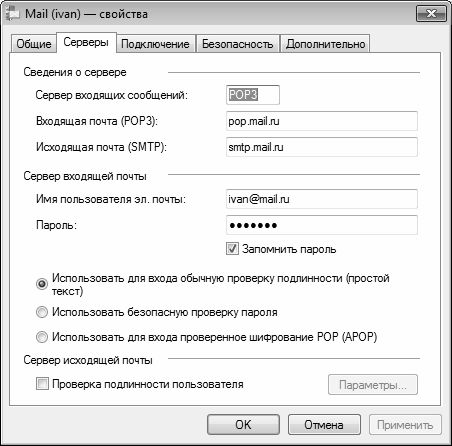452x446 pixels.
Task: Enable Проверка подлинности пользователя checkbox
Action: pyautogui.click(x=42, y=384)
